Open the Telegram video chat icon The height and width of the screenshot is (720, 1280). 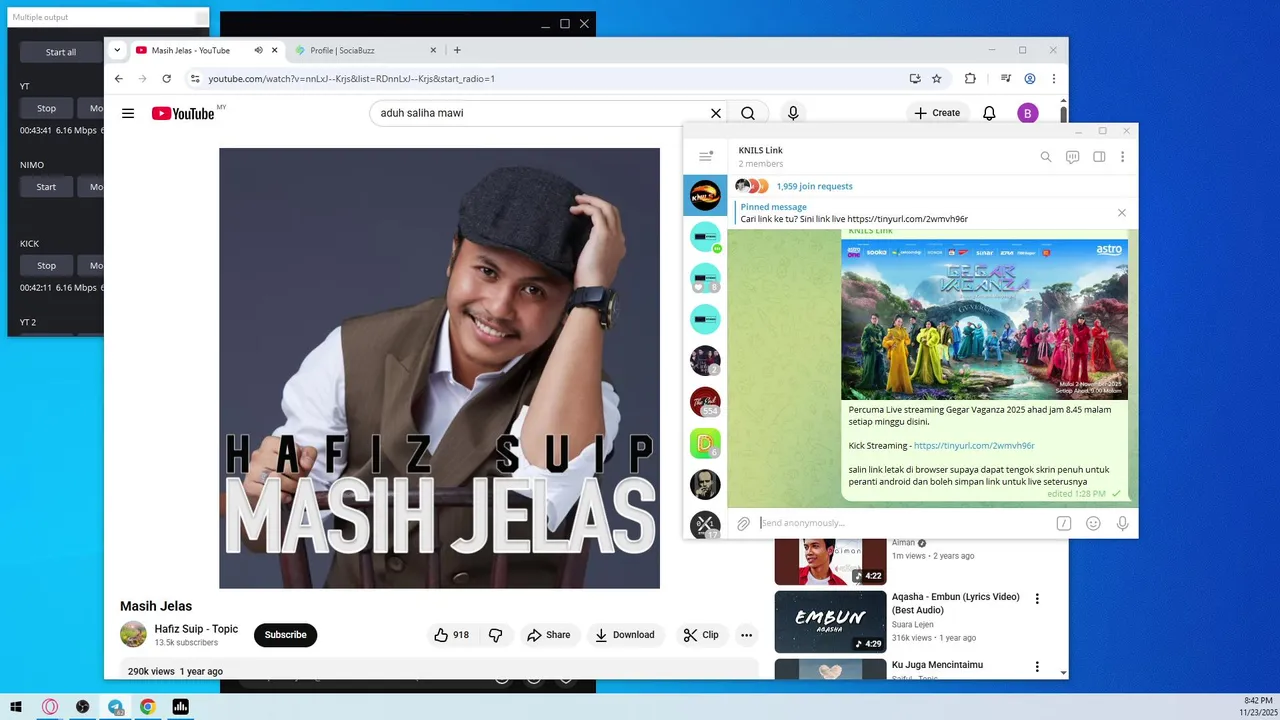[1072, 157]
